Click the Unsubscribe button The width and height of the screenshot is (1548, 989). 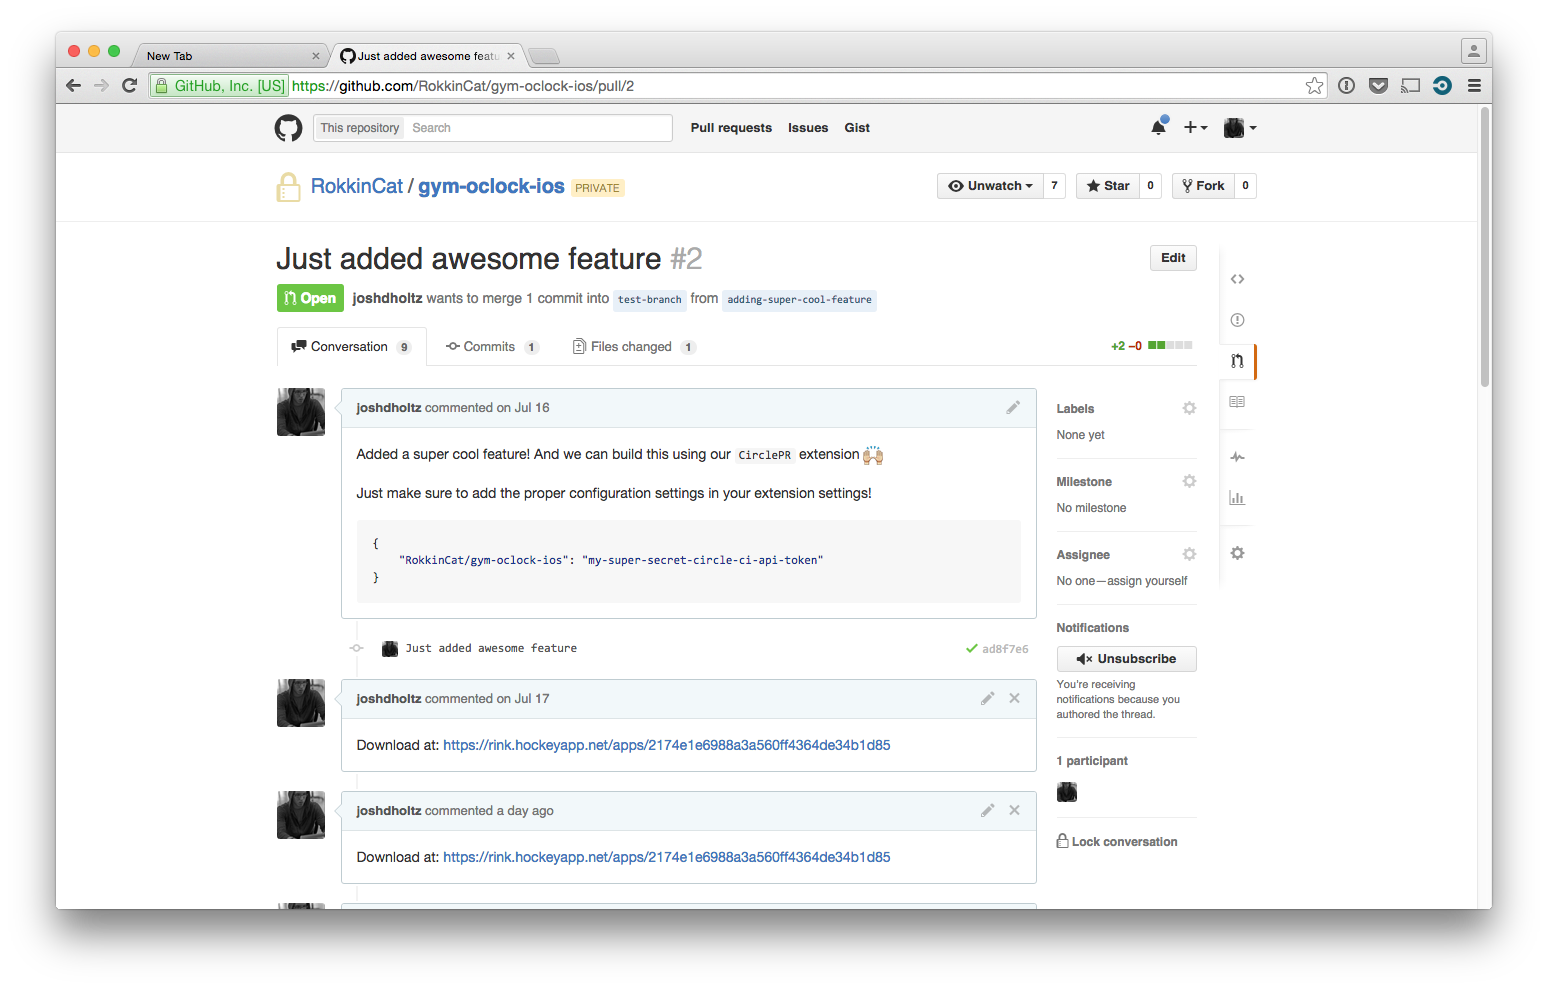point(1126,659)
